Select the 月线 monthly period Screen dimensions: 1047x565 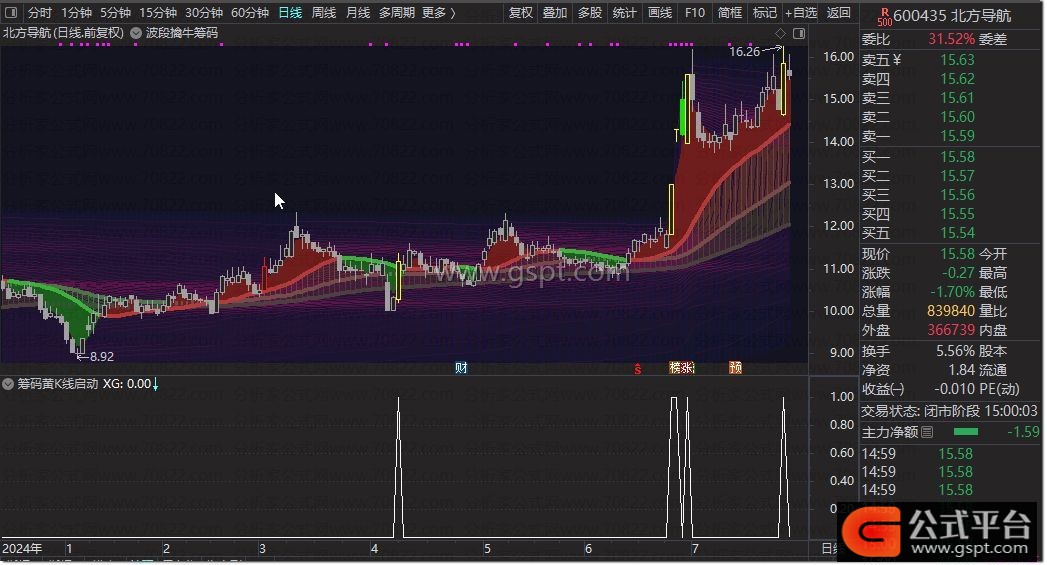(358, 13)
